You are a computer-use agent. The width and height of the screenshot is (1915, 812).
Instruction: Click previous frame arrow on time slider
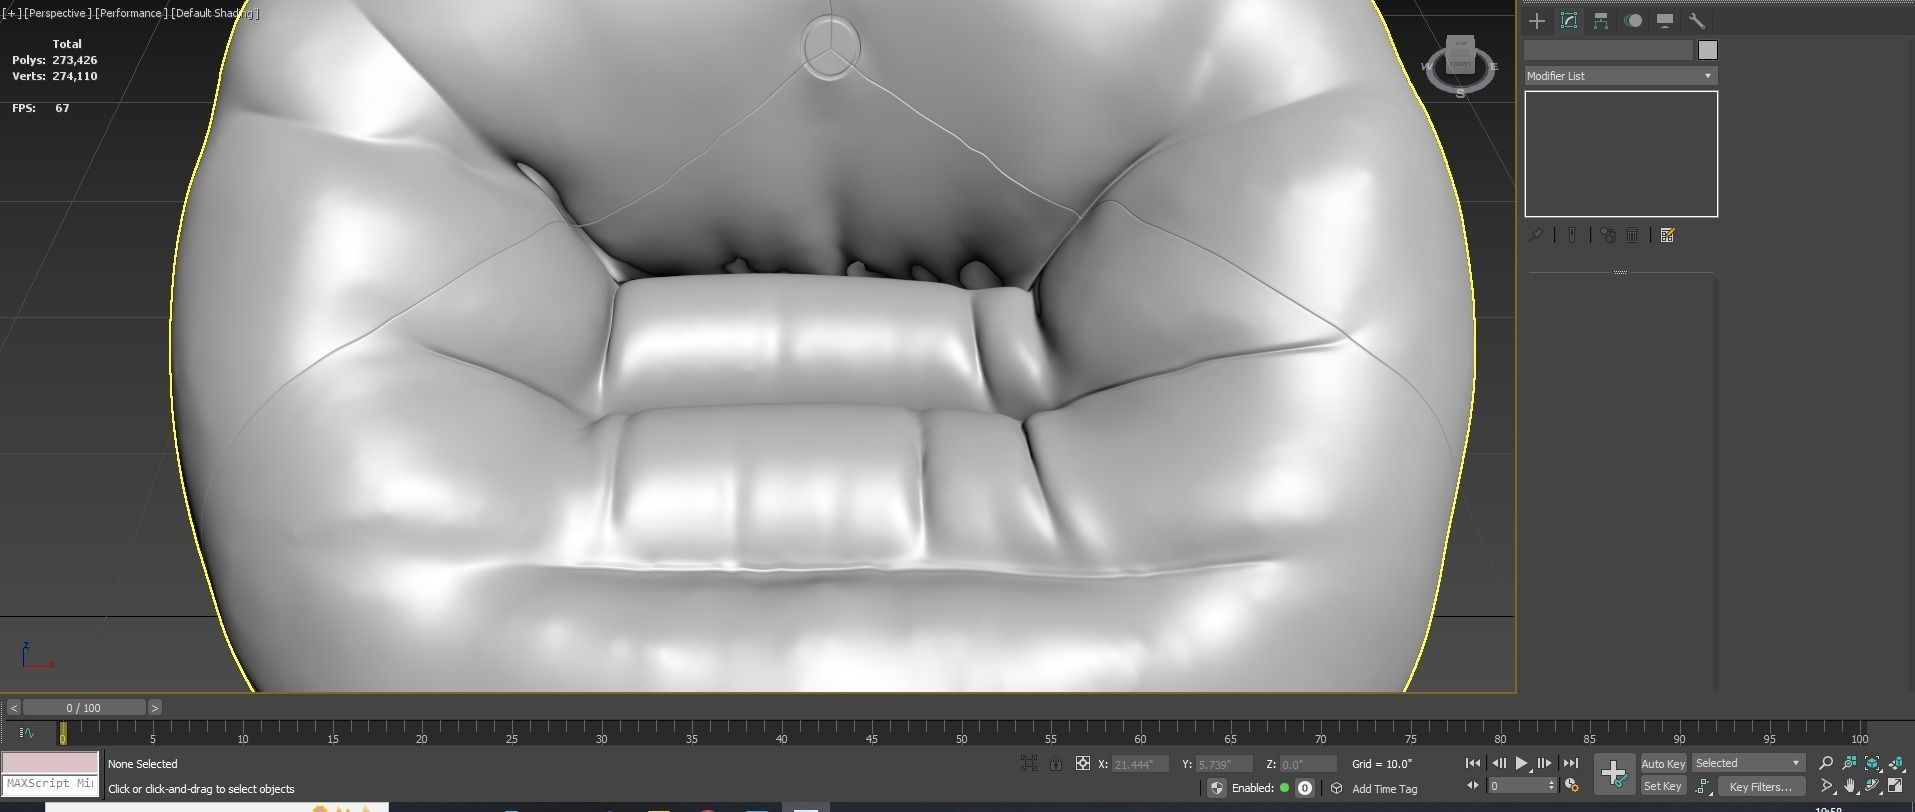pyautogui.click(x=13, y=708)
